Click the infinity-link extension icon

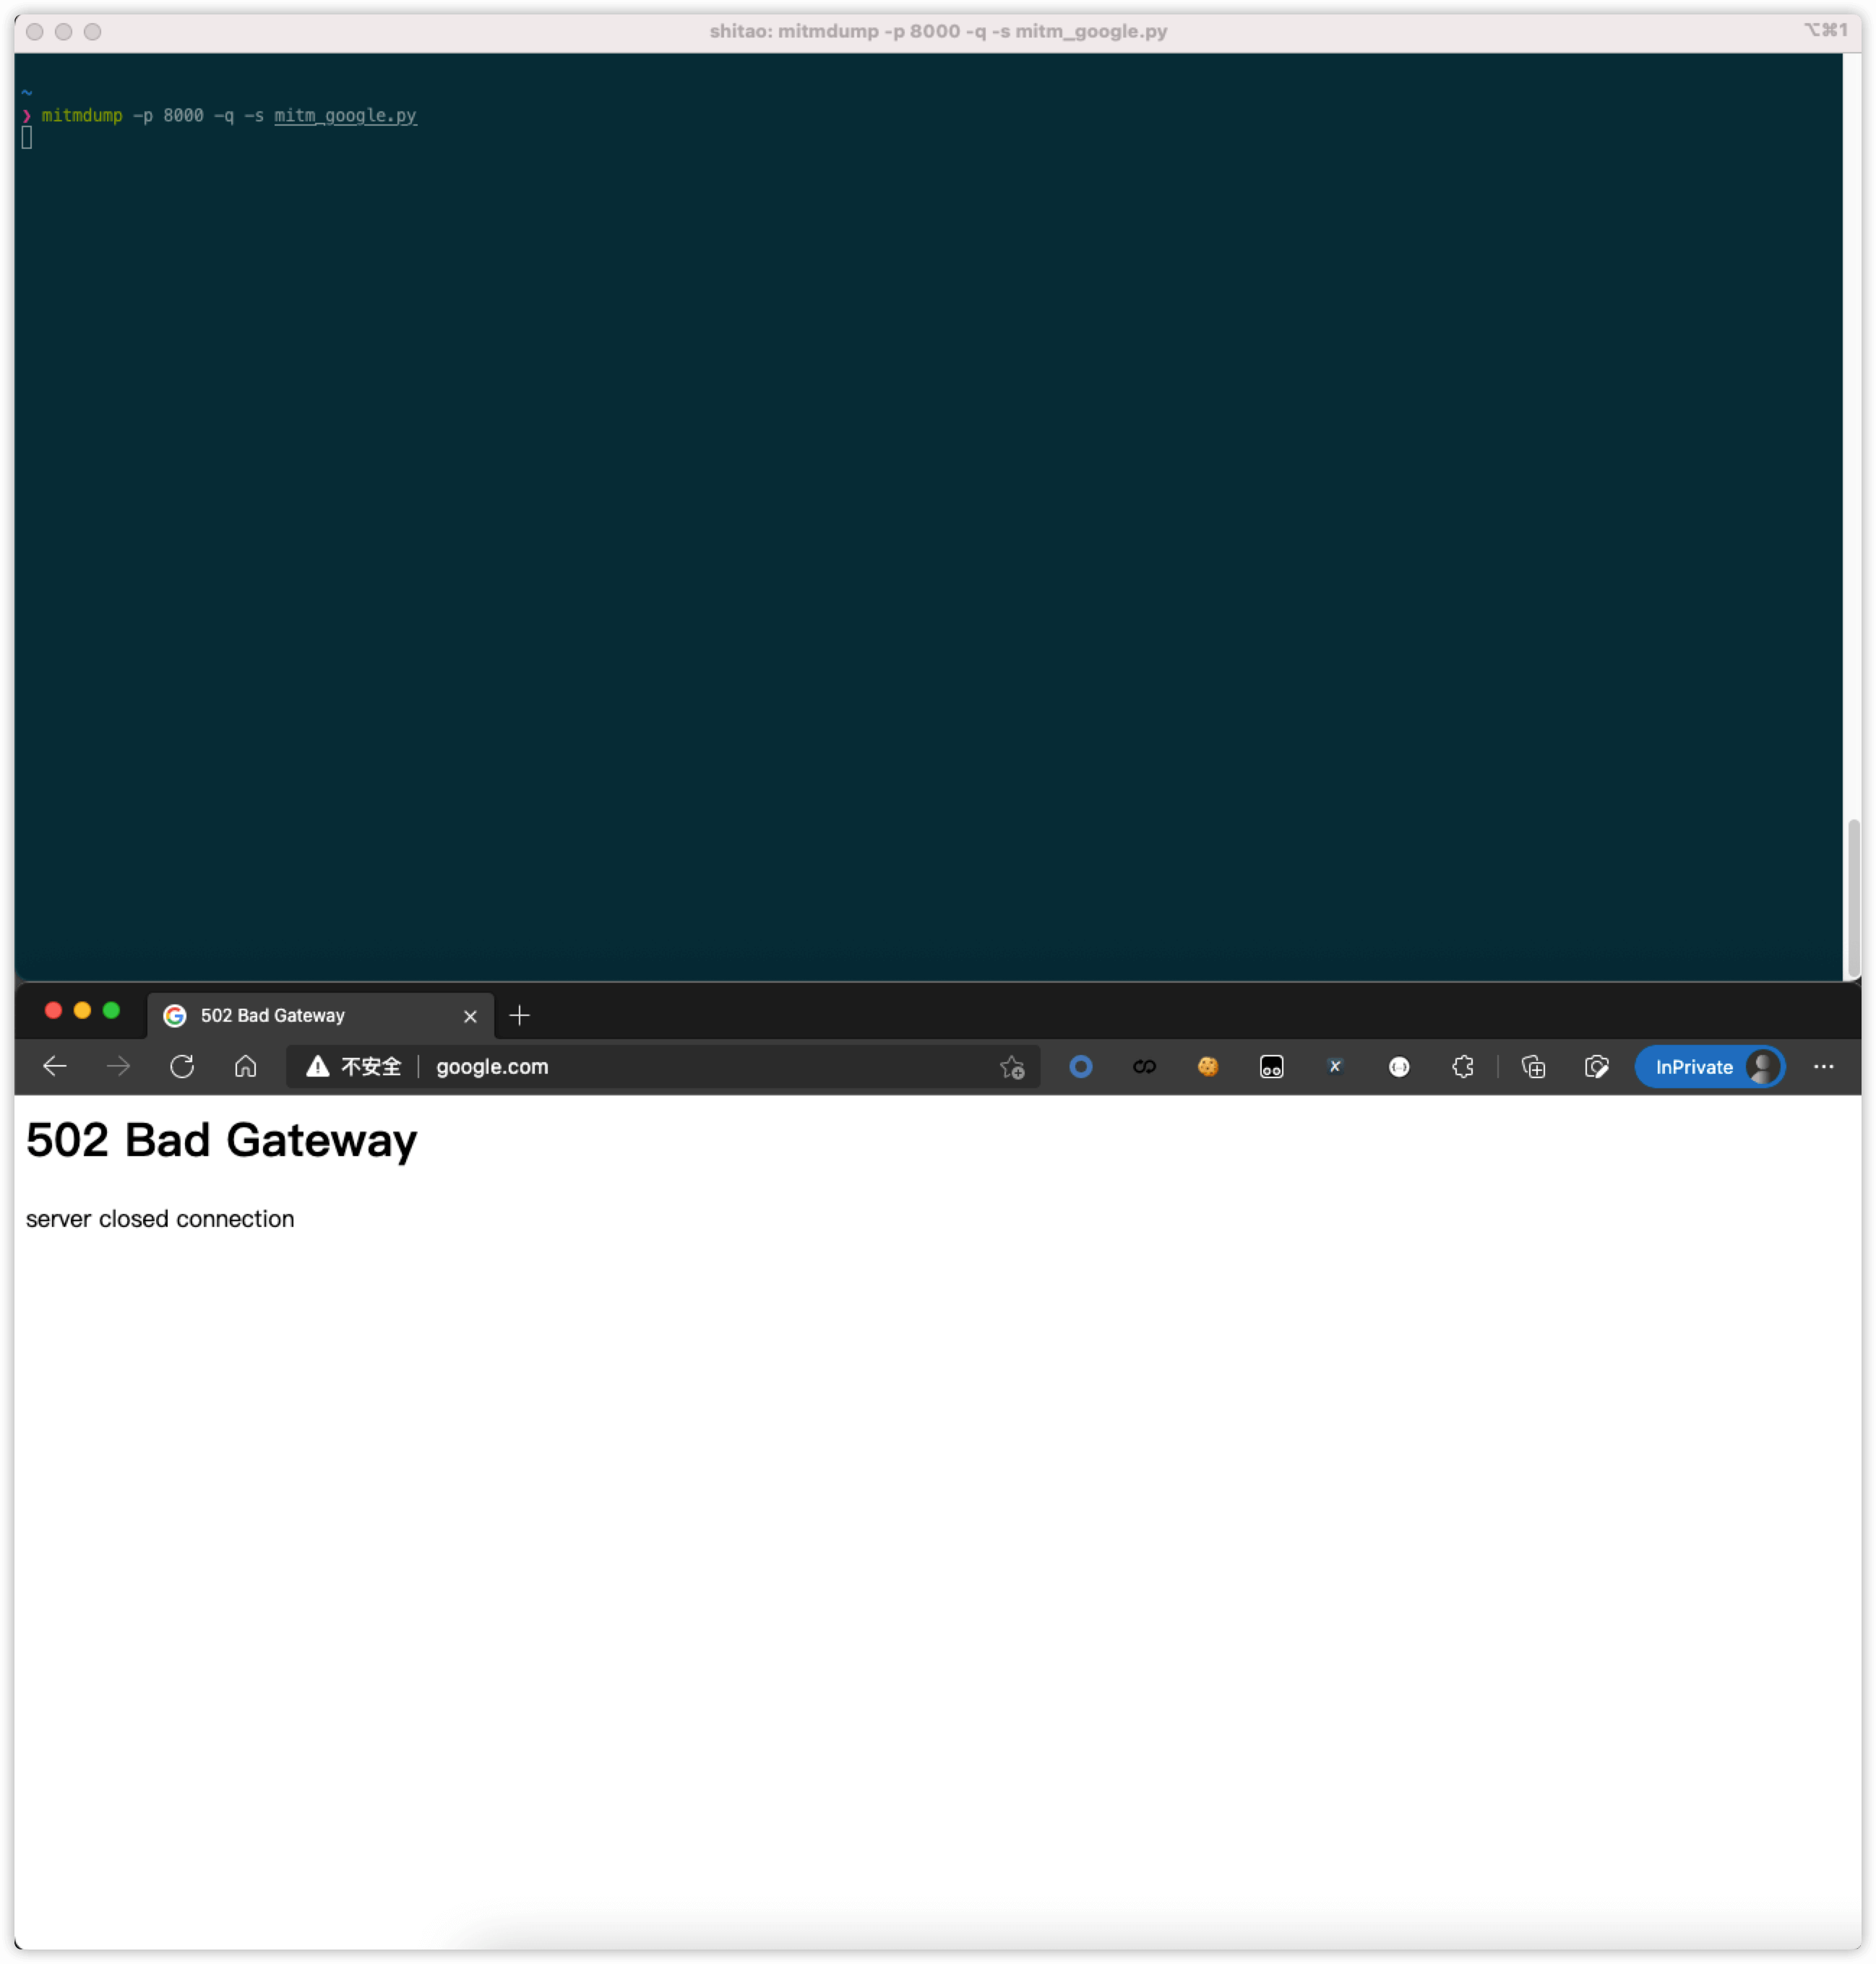click(x=1144, y=1067)
